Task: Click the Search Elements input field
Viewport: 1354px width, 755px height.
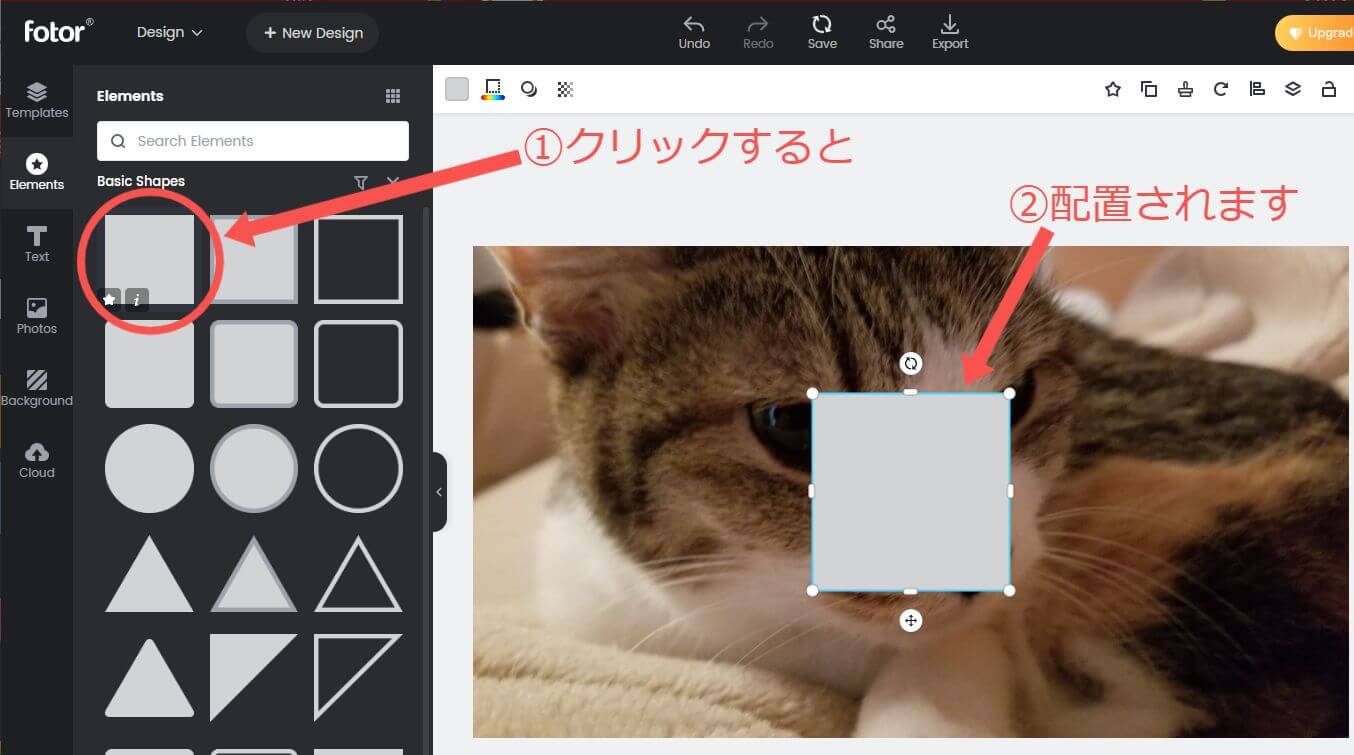Action: point(253,141)
